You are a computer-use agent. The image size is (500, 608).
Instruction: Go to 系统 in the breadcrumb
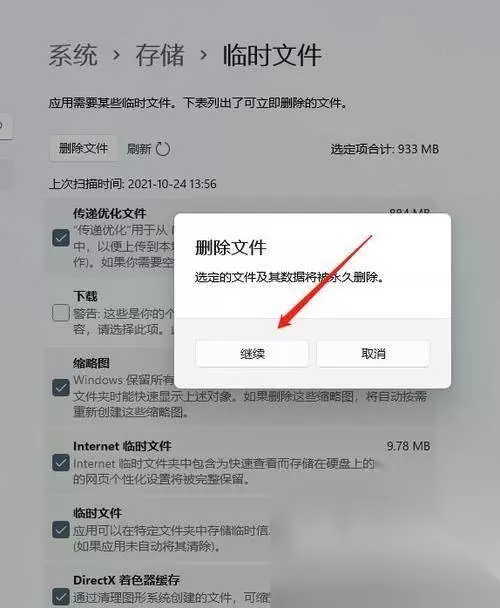click(73, 55)
